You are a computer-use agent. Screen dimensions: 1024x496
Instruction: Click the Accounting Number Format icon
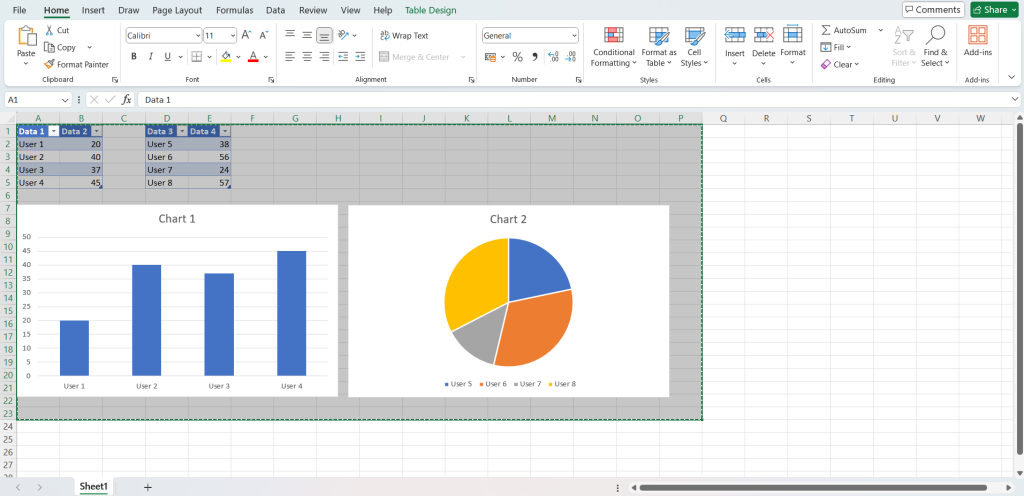click(490, 57)
